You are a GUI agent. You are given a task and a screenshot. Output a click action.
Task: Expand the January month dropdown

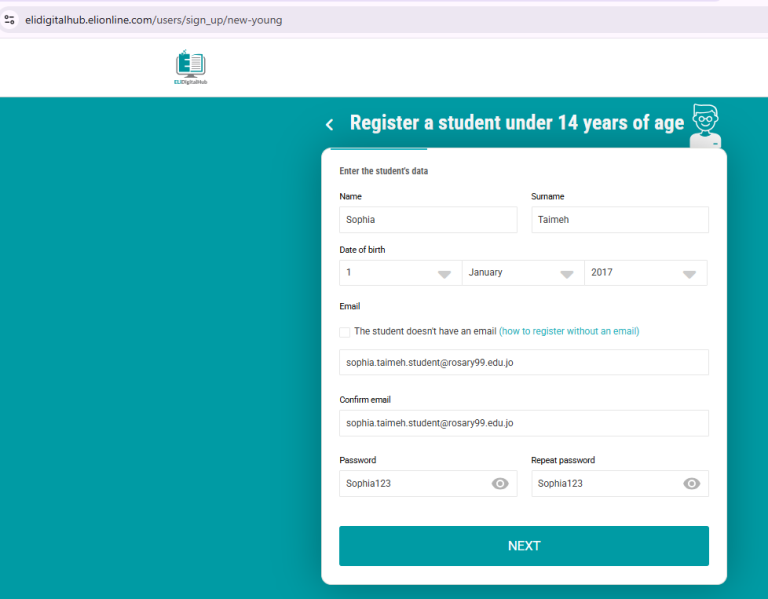click(522, 273)
